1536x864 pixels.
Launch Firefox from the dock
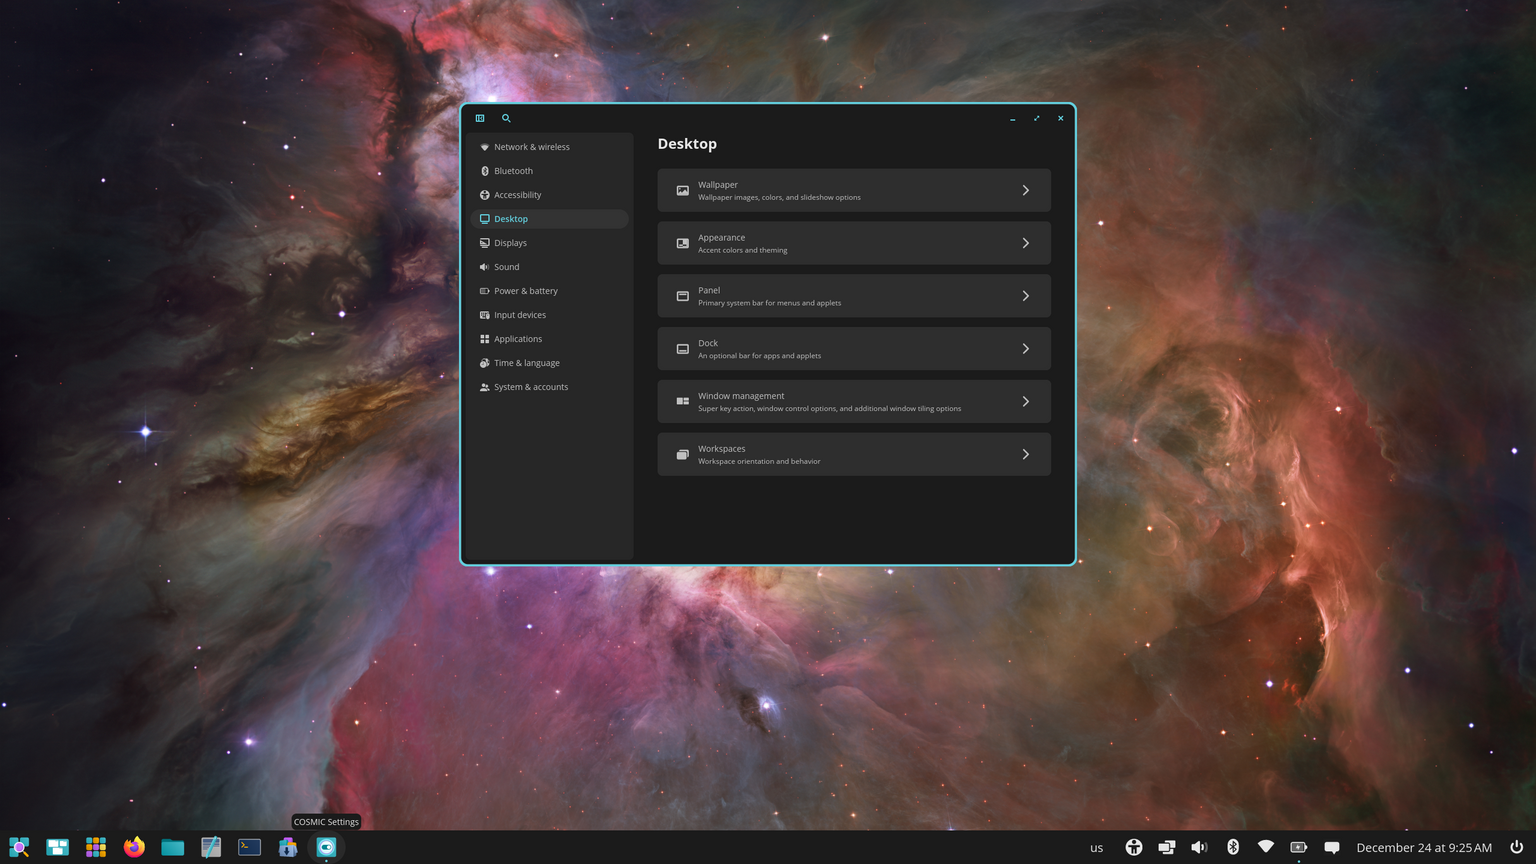[133, 847]
